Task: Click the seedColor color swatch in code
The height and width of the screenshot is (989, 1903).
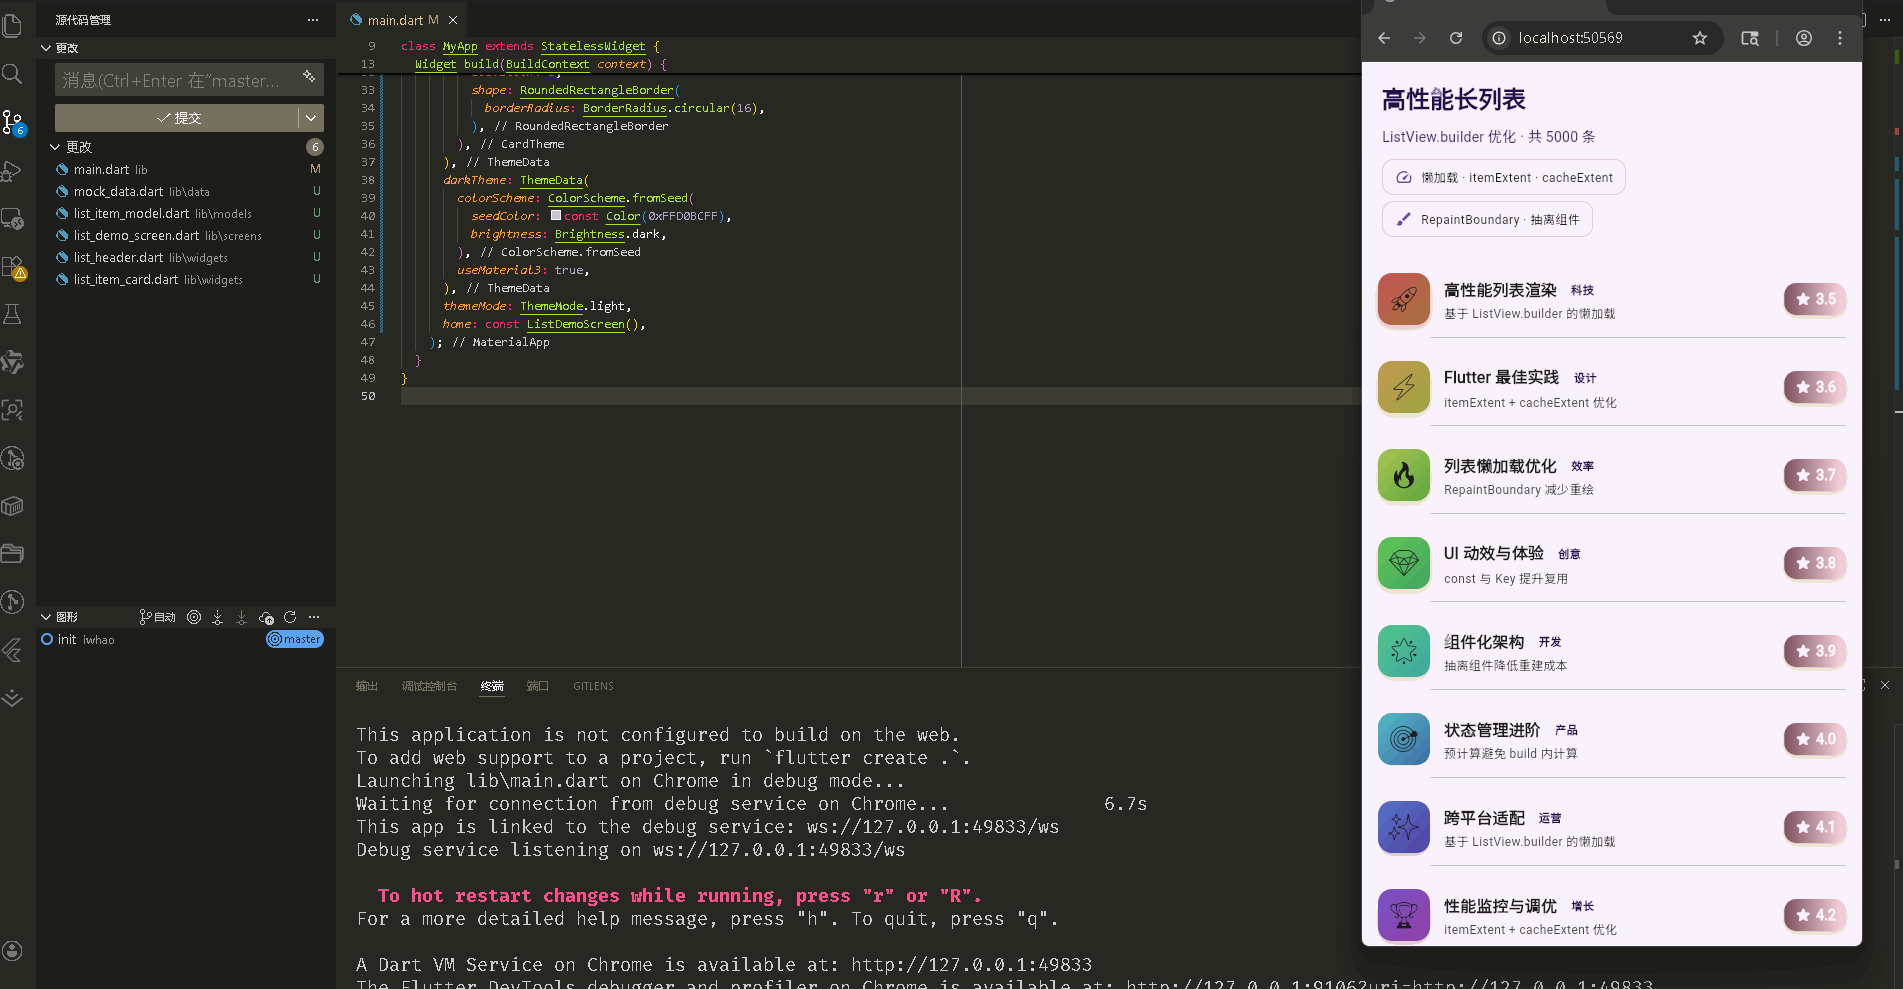Action: point(556,216)
